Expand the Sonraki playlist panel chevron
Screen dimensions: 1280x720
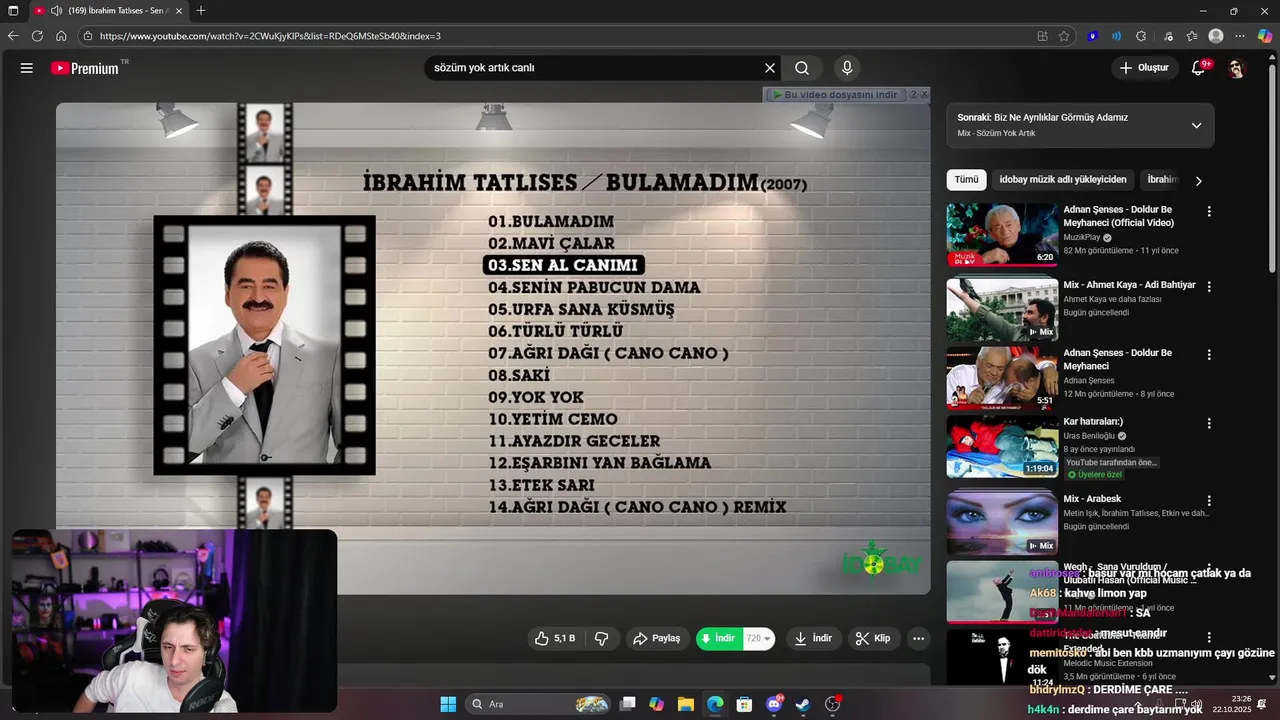coord(1196,125)
